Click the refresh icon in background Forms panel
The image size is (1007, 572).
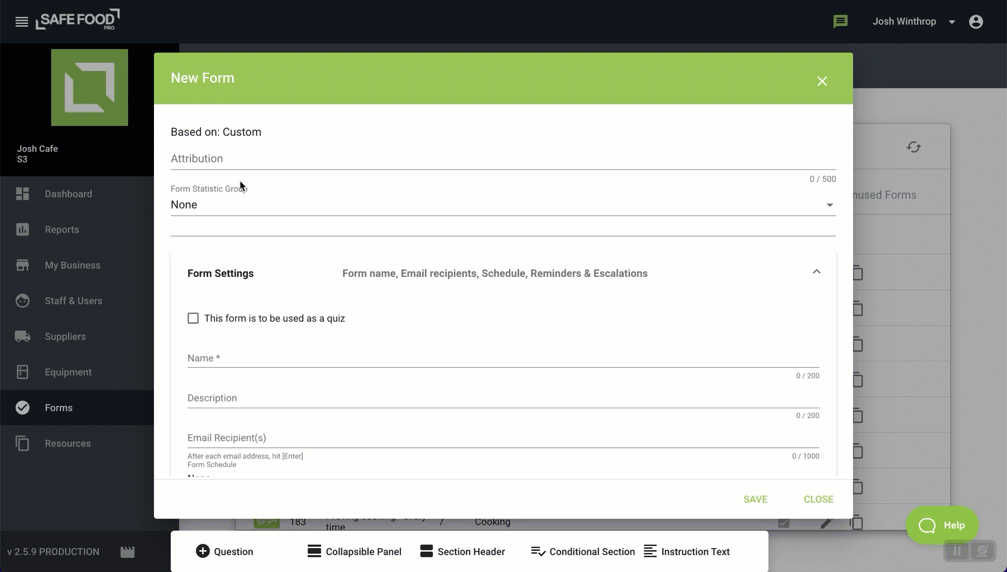click(913, 147)
